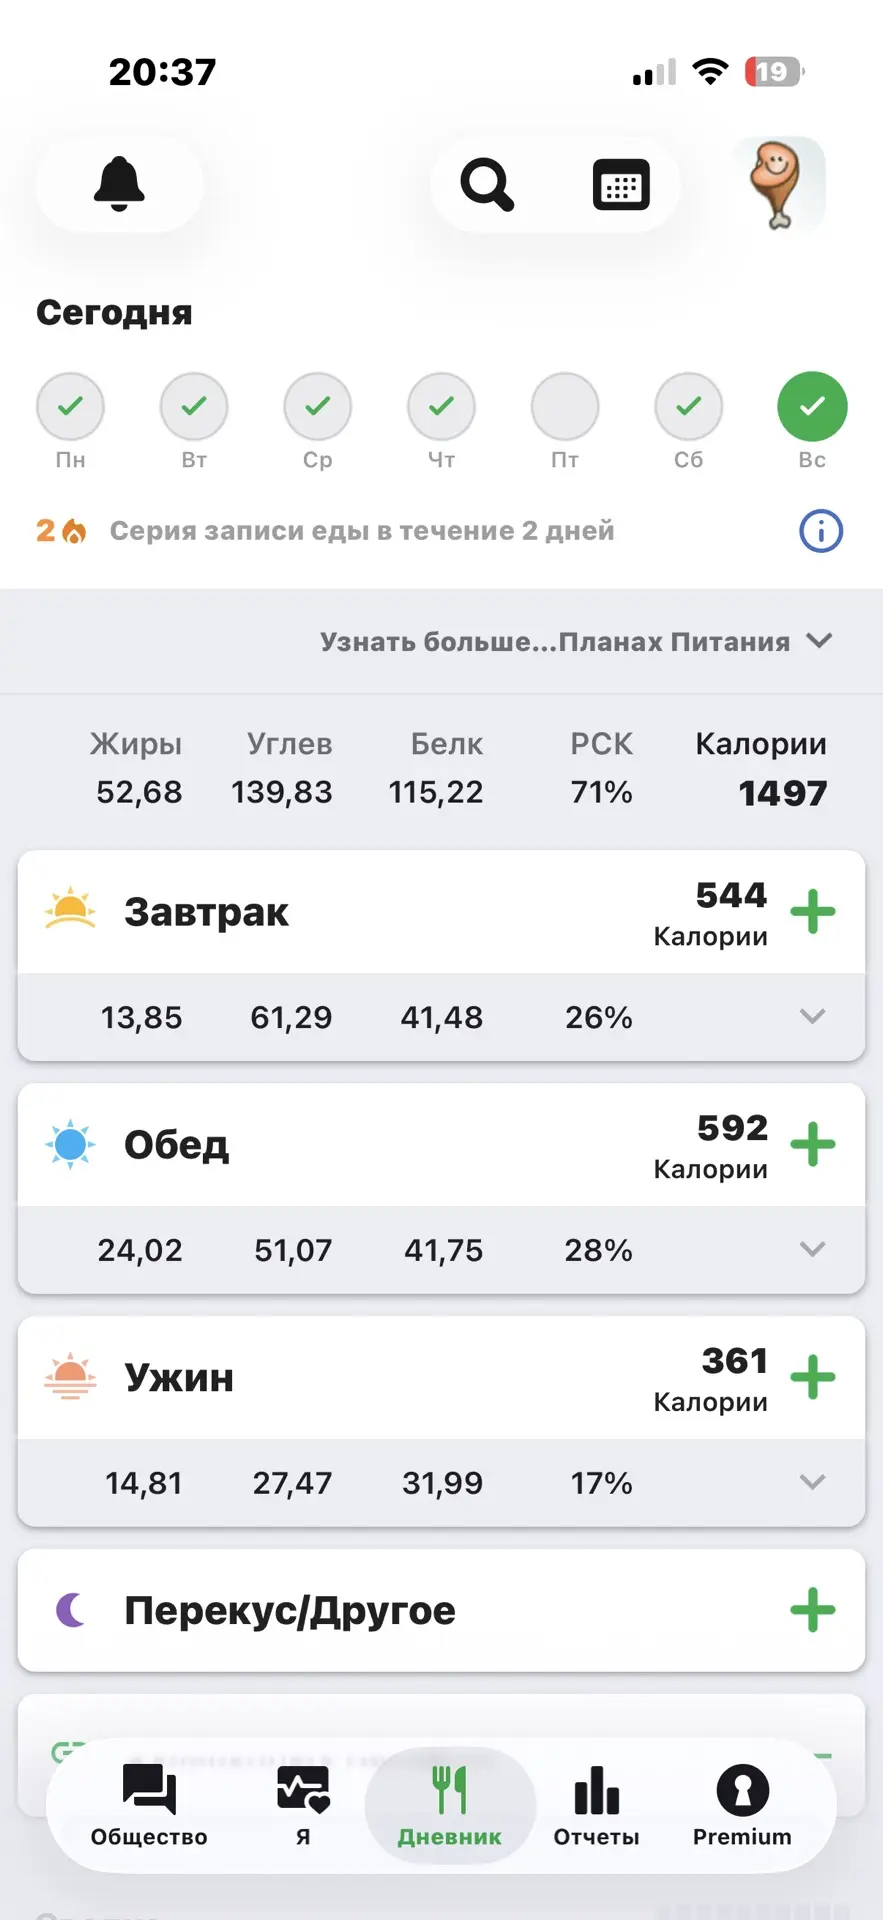Switch to the Отчеты tab

coord(596,1806)
